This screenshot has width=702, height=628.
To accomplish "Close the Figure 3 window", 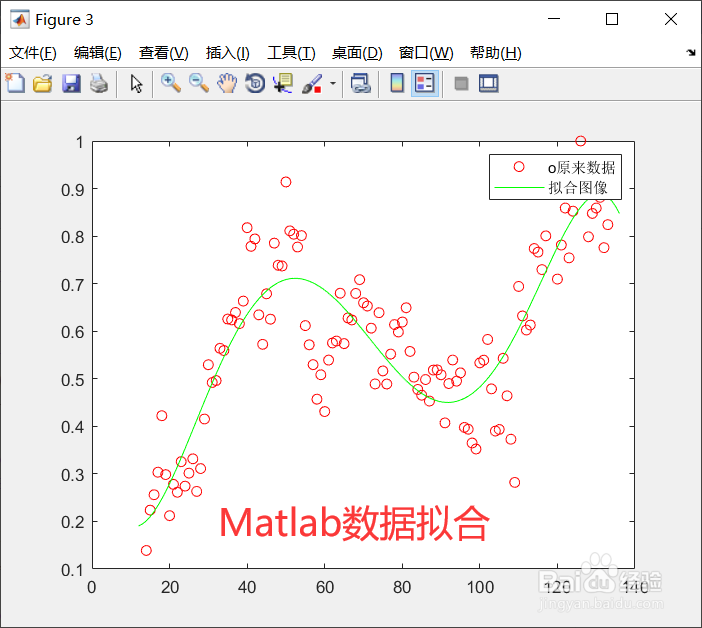I will [x=671, y=19].
